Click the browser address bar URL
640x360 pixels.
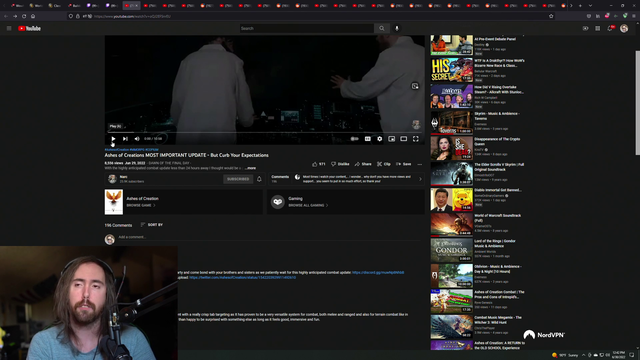[132, 16]
